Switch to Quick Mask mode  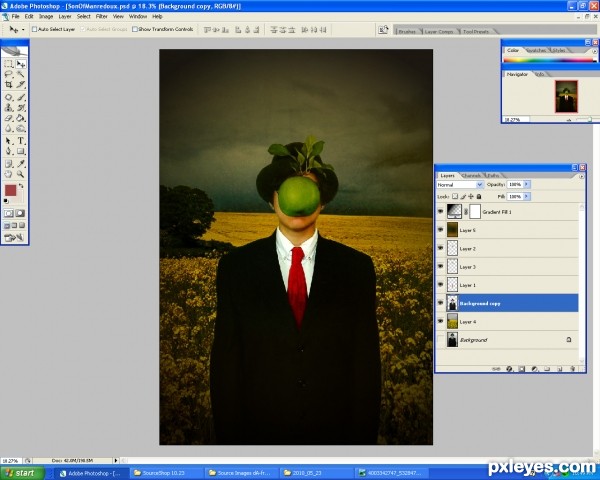point(20,213)
